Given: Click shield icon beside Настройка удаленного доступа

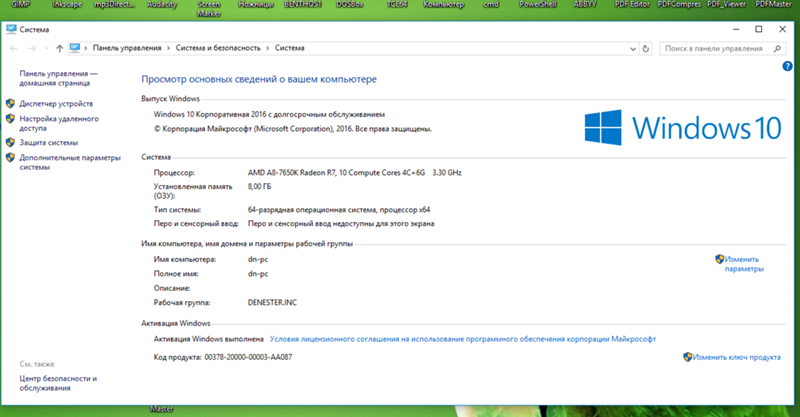Looking at the screenshot, I should (10, 118).
